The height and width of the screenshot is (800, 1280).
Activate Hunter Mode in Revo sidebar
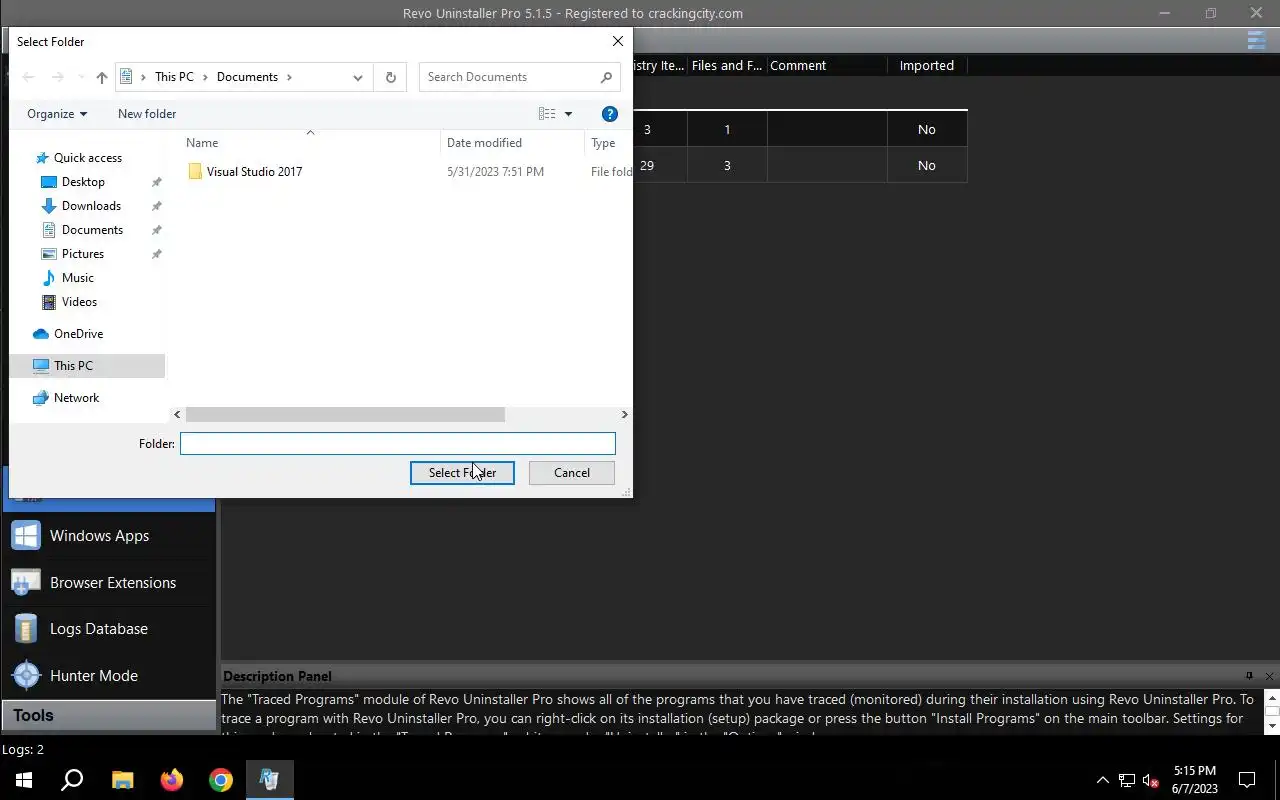tap(108, 676)
